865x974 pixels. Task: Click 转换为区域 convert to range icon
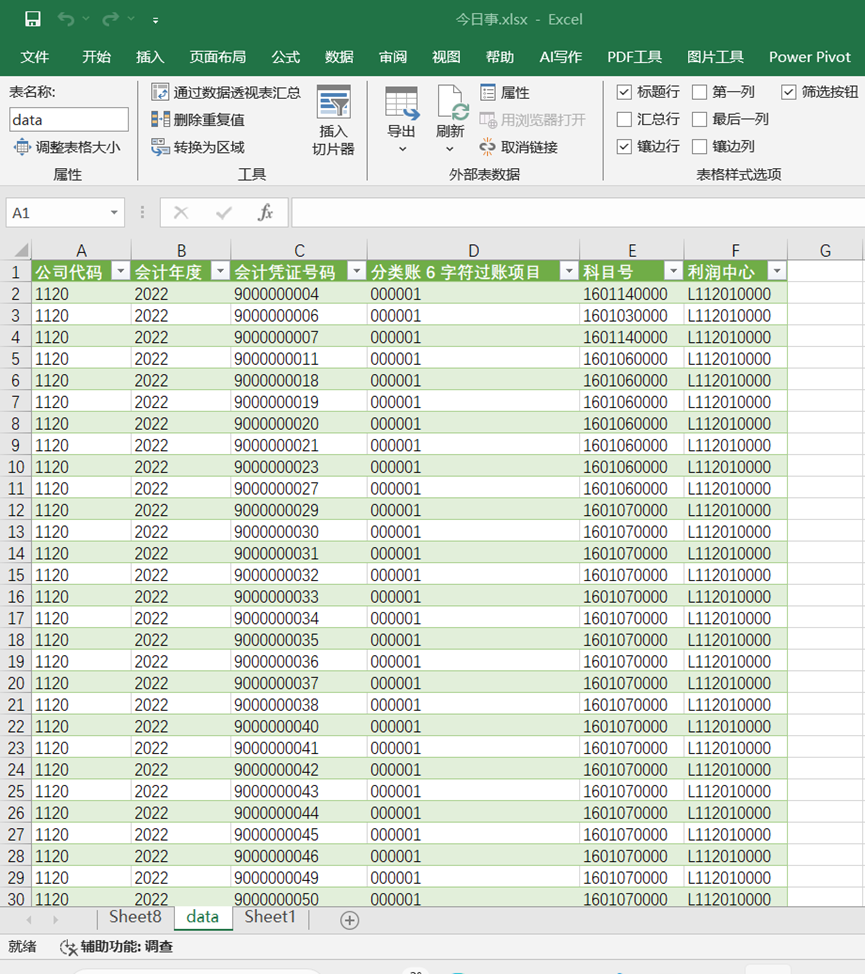tap(160, 147)
